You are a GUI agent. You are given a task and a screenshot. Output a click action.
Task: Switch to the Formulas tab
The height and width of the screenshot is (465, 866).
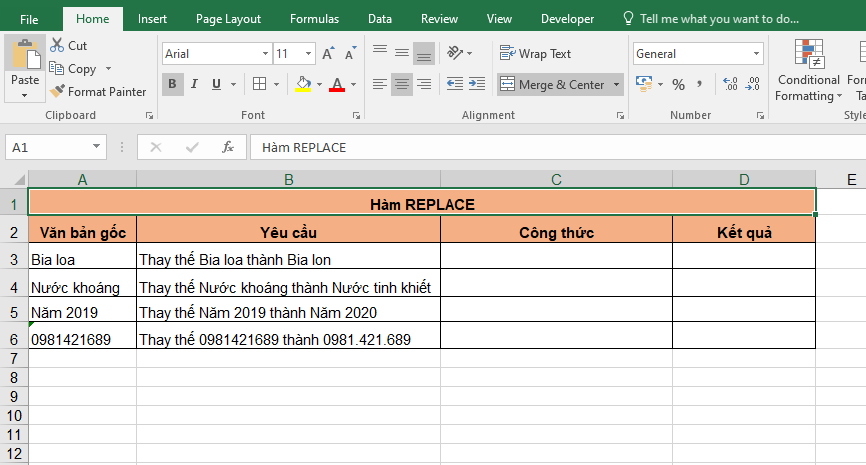point(314,19)
